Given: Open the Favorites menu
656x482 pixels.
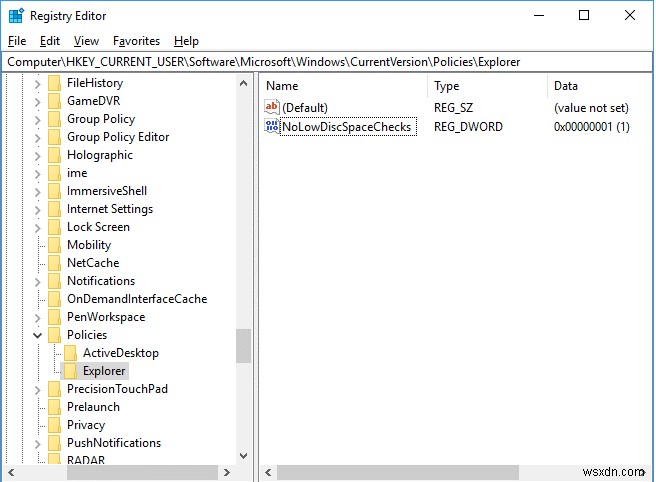Looking at the screenshot, I should coord(136,41).
